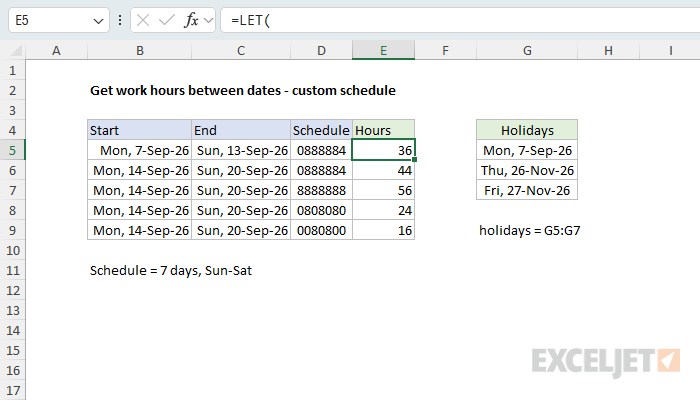Click start date Mon, 14-Sep-26 in row 6
The image size is (700, 400).
140,171
